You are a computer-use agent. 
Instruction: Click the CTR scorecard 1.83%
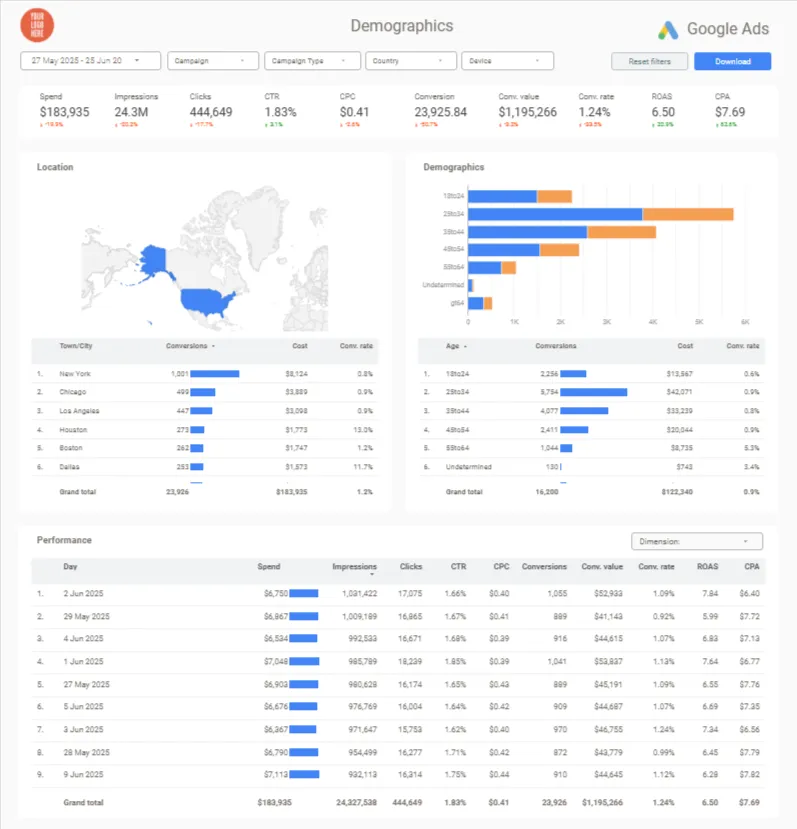[280, 112]
